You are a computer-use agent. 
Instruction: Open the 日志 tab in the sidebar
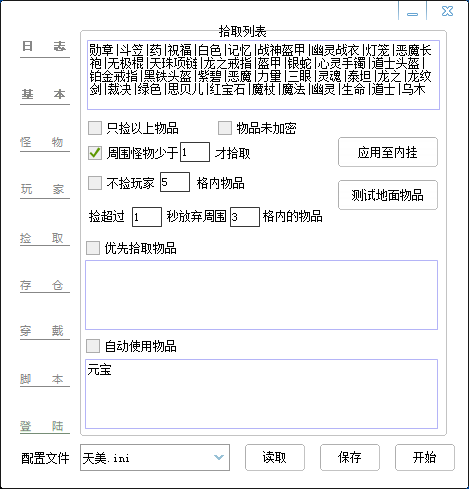coord(45,47)
